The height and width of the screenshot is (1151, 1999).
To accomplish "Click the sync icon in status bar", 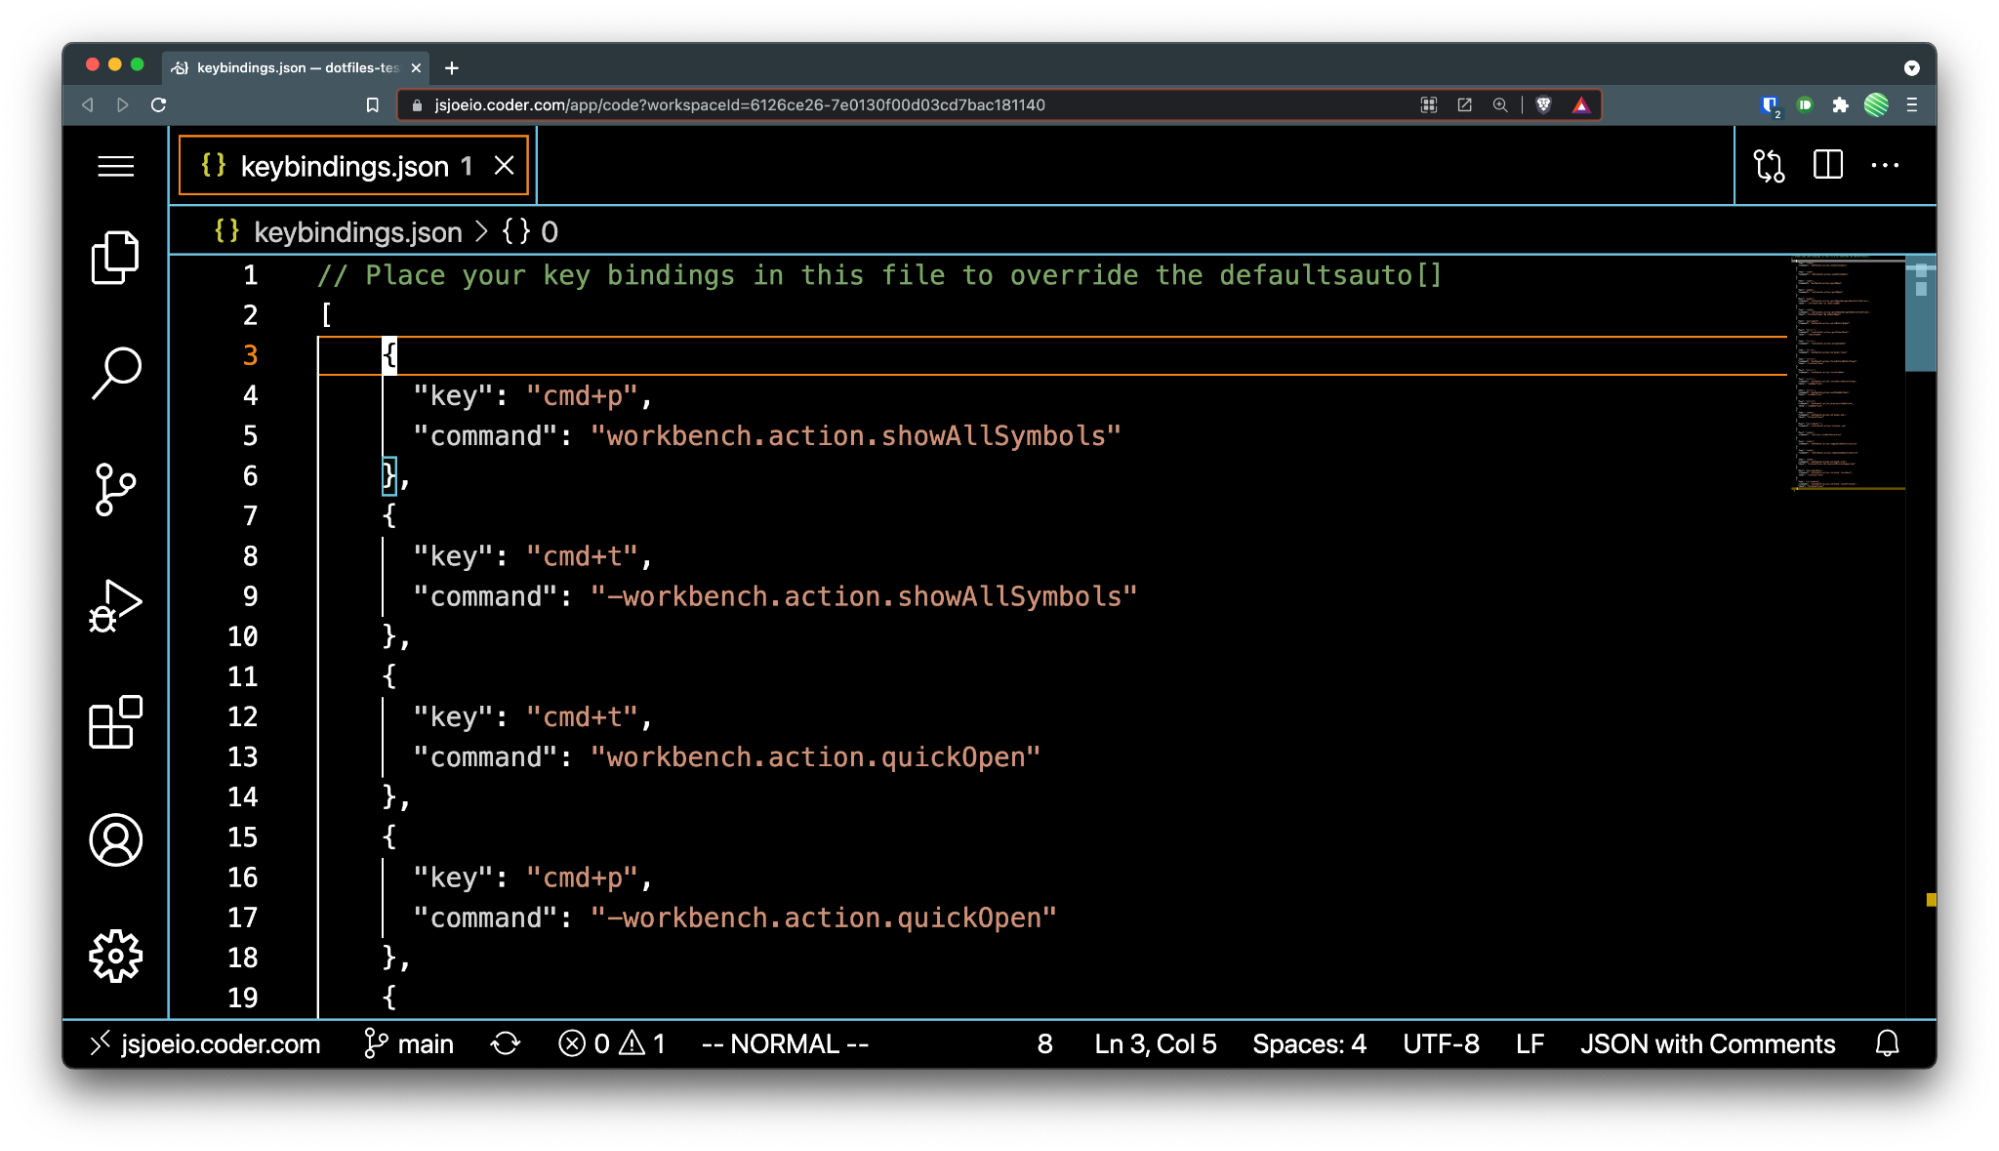I will (506, 1044).
